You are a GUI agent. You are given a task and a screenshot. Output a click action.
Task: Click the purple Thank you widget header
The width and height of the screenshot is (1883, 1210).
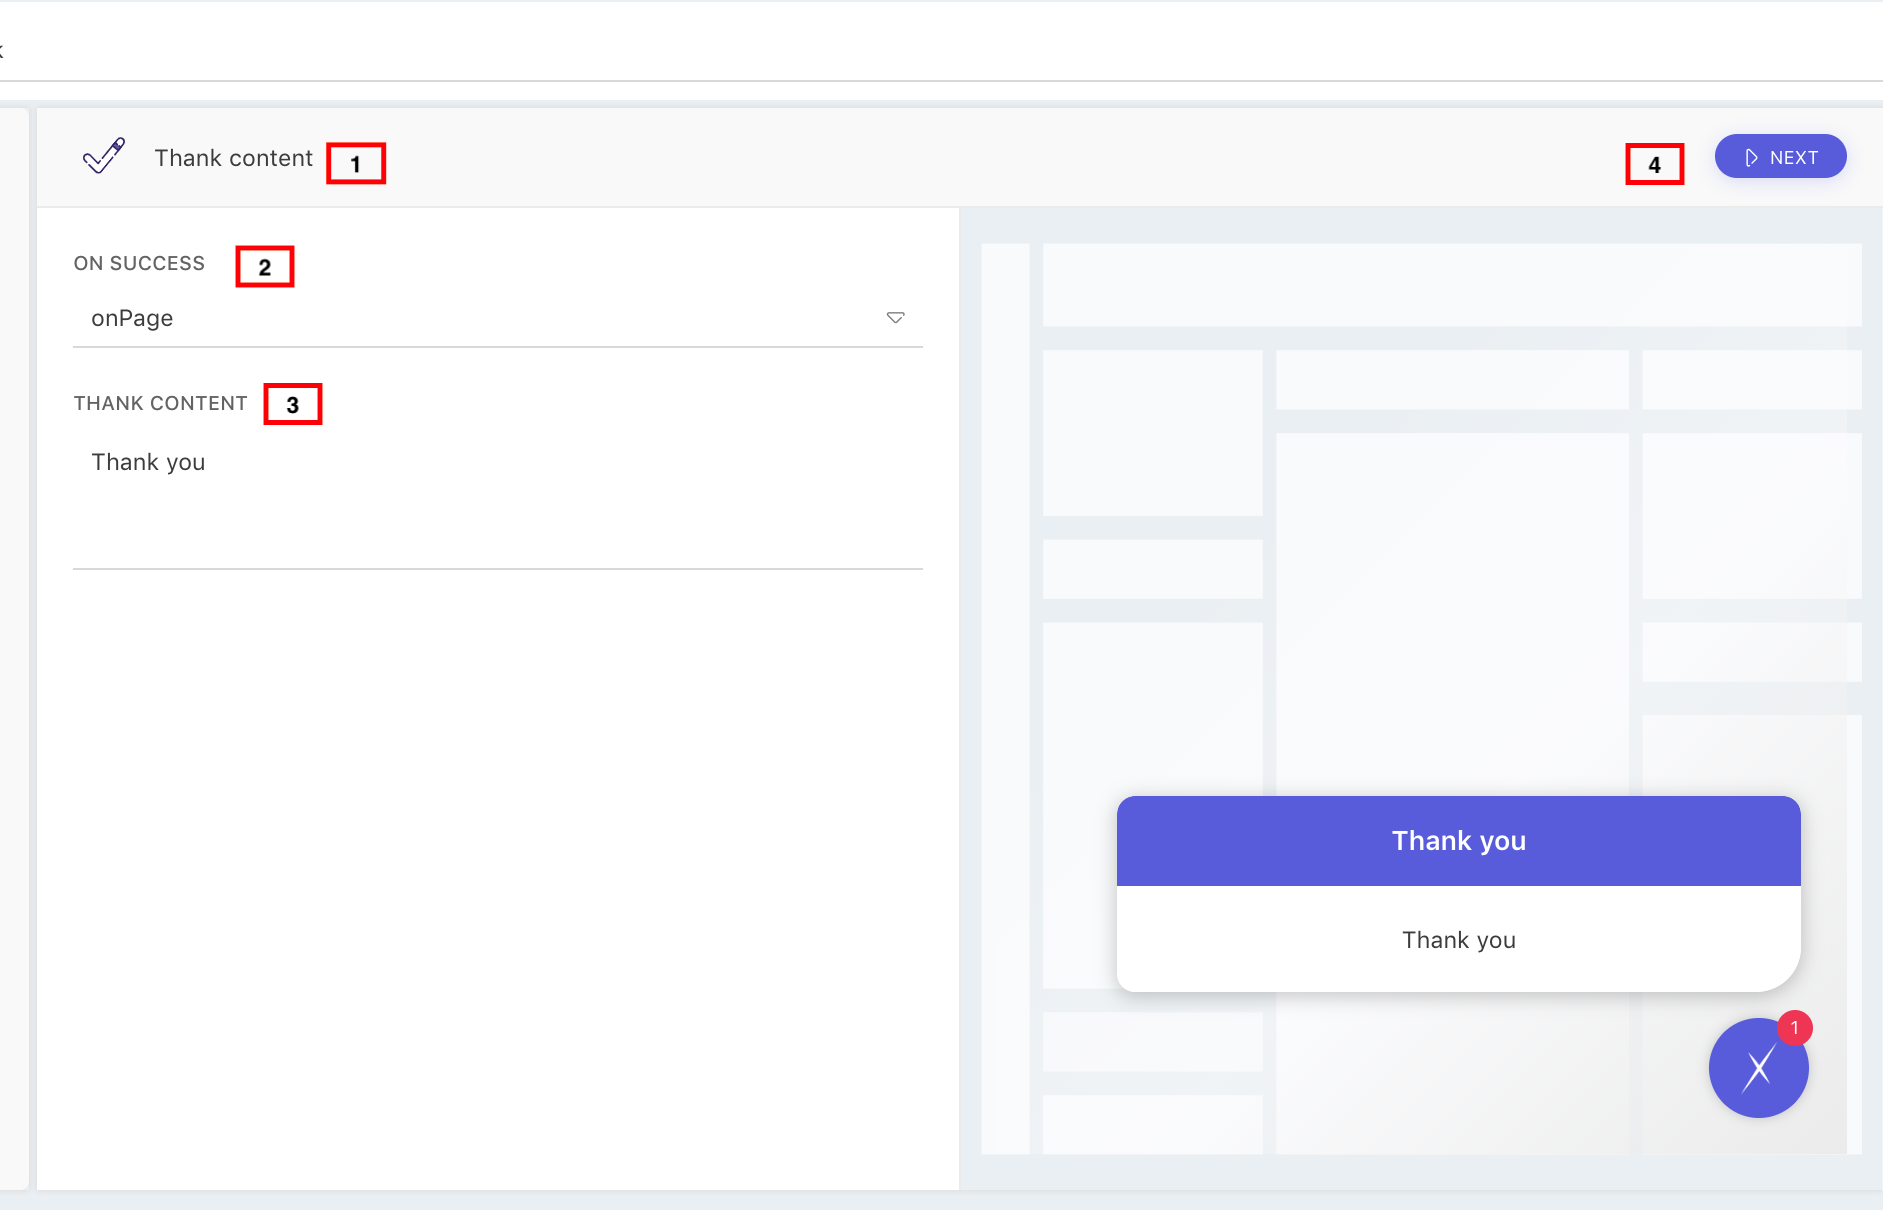click(1458, 841)
